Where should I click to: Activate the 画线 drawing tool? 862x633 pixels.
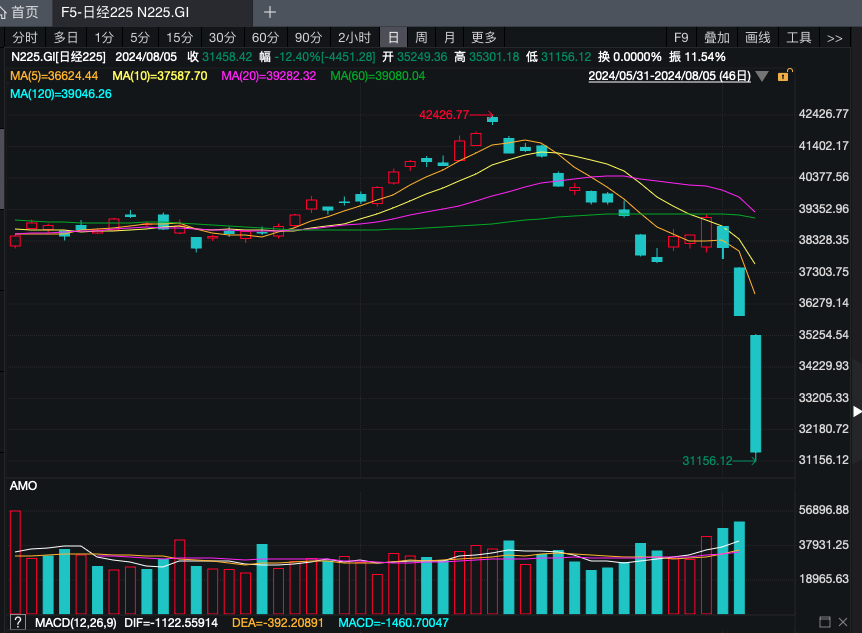pyautogui.click(x=758, y=38)
